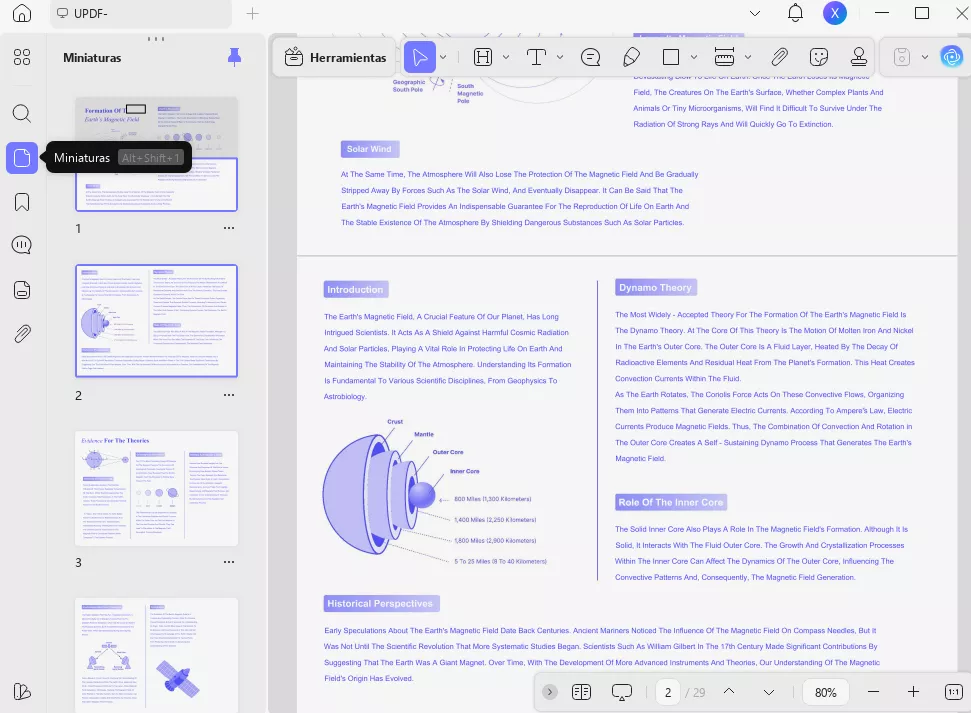This screenshot has height=713, width=971.
Task: Select the comment note tool
Action: (x=591, y=58)
